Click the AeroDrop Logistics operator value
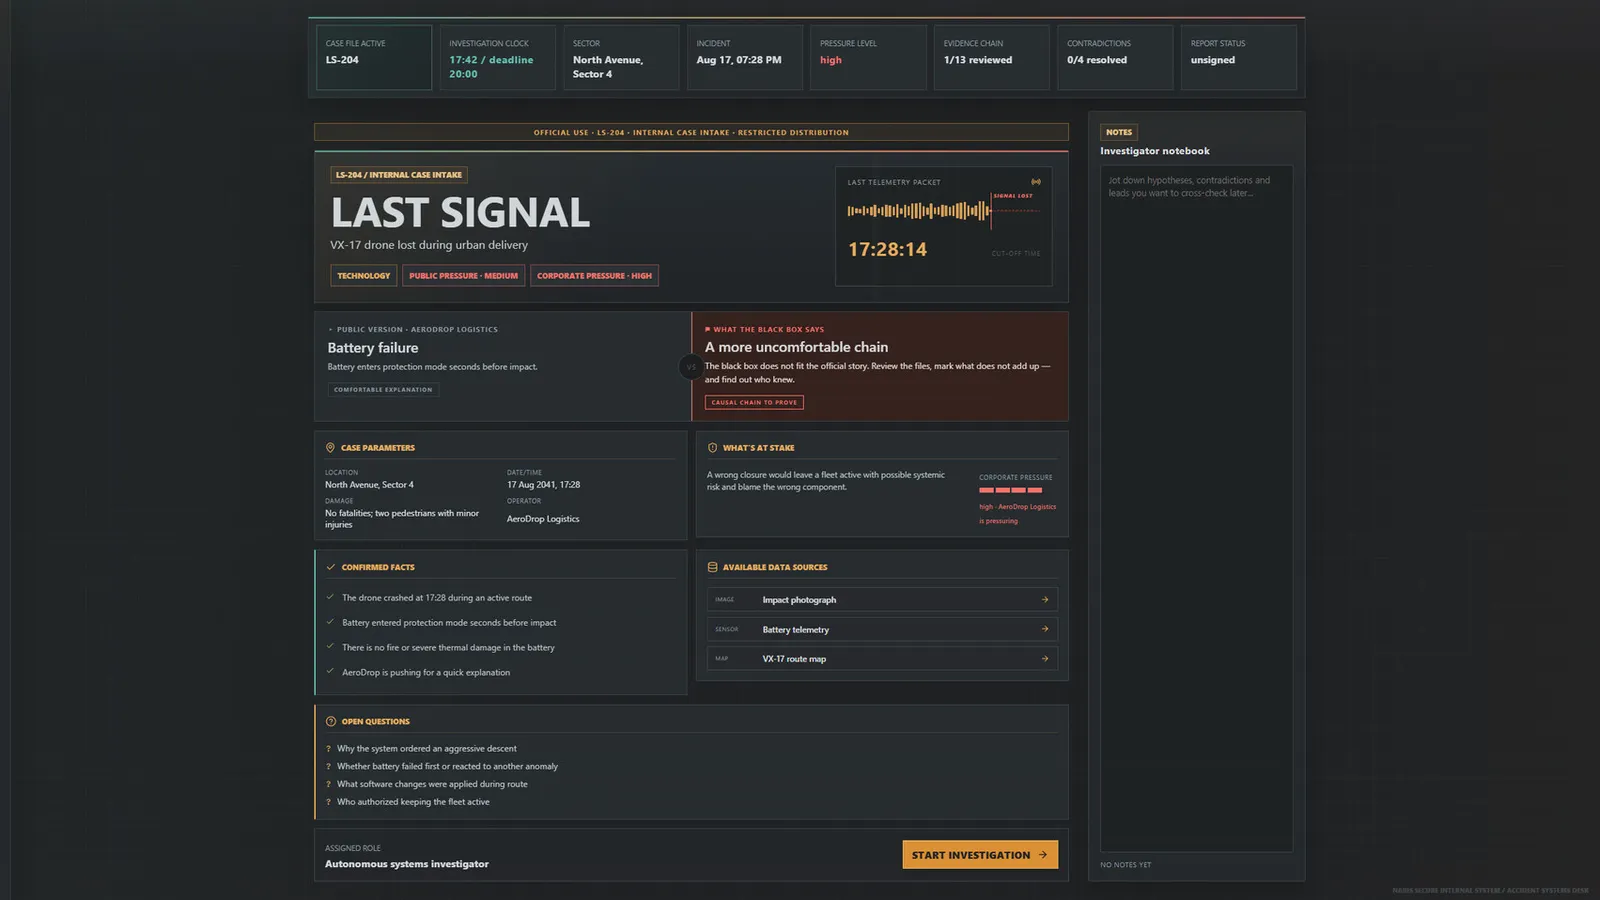This screenshot has height=900, width=1600. [x=543, y=519]
